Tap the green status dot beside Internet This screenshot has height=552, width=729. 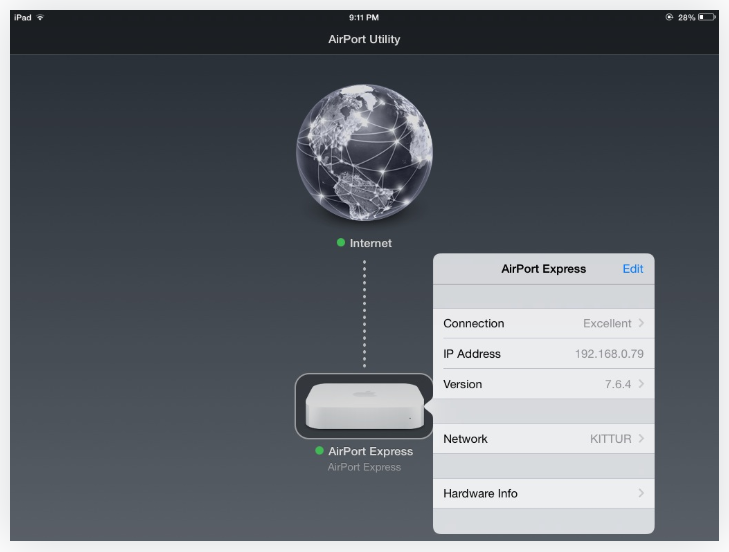(341, 242)
